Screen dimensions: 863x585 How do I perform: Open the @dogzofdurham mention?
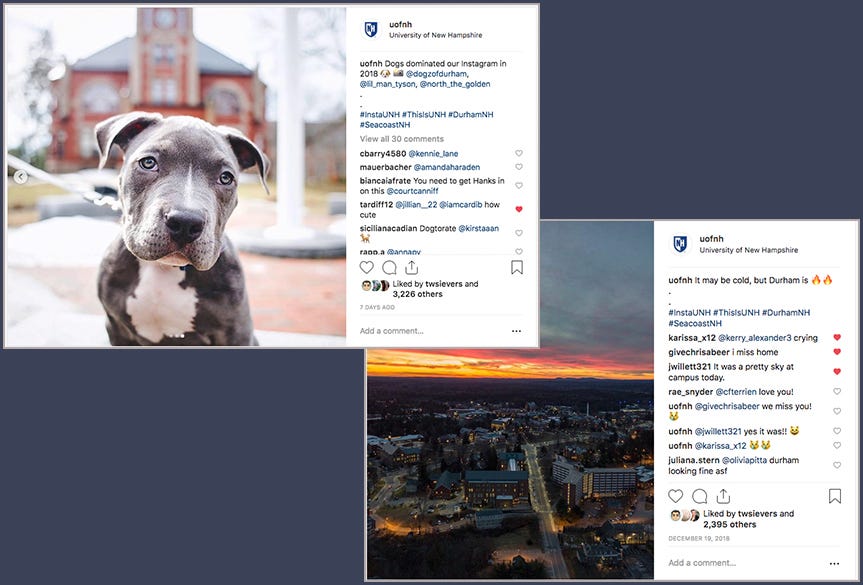437,74
